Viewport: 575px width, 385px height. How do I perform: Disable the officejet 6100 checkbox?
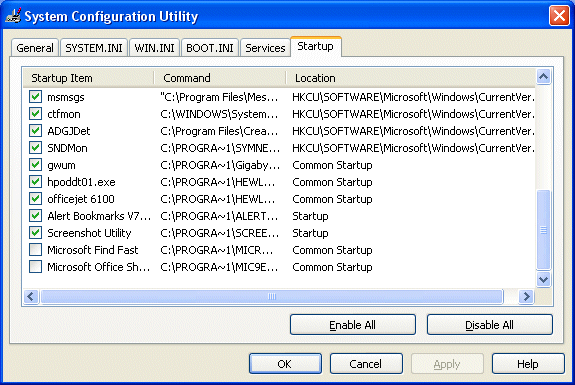36,199
